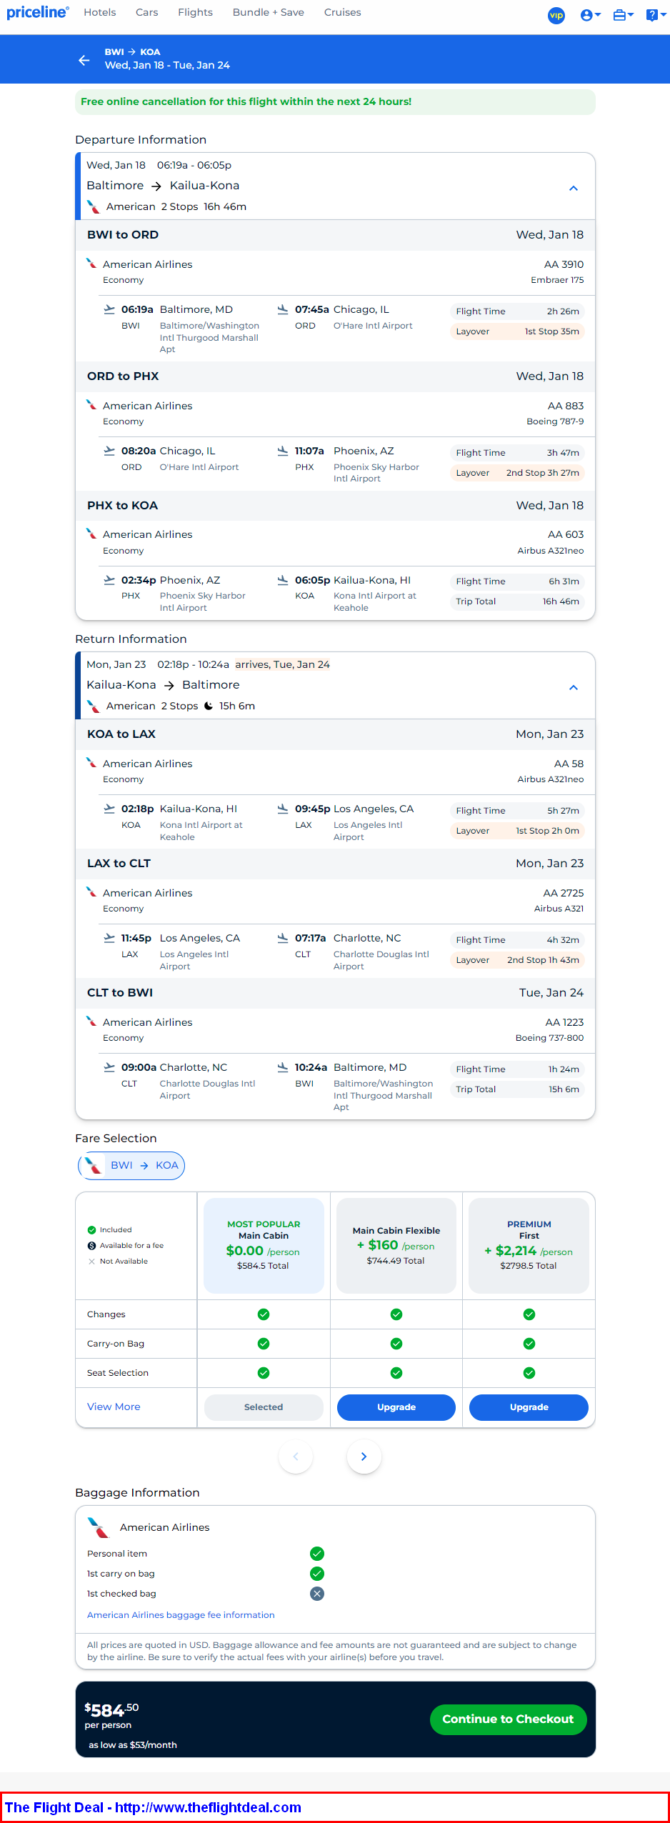Click the landing icon at 10:24a Baltimore
670x1823 pixels.
point(283,1067)
